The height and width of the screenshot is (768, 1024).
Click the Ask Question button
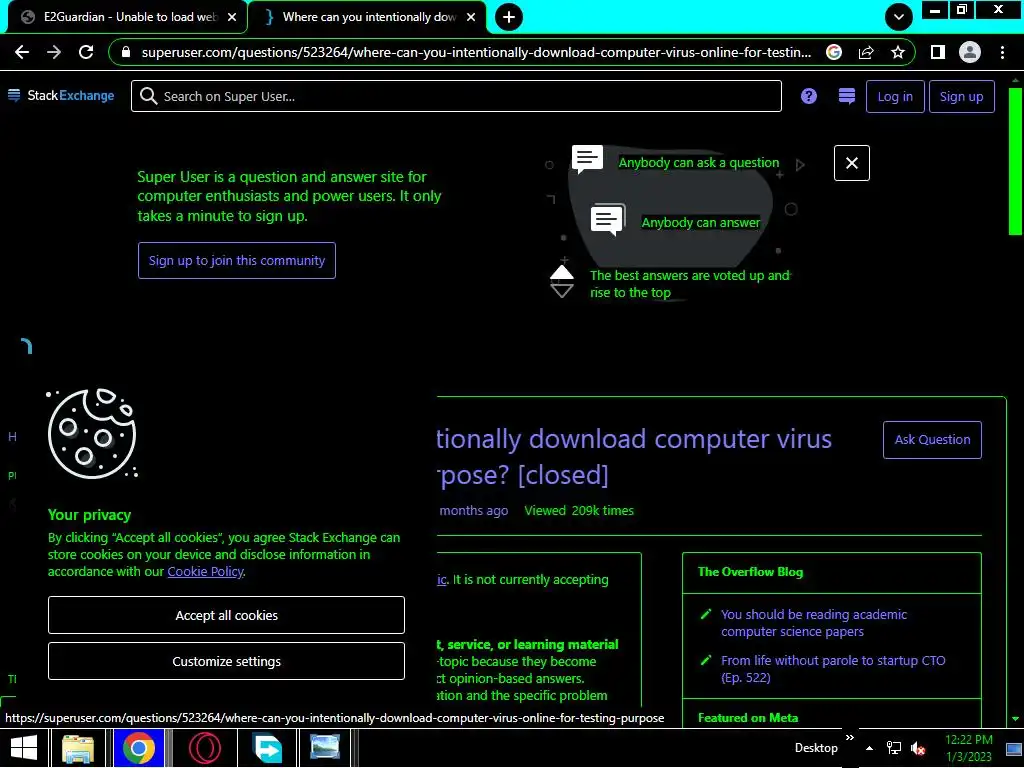(932, 440)
